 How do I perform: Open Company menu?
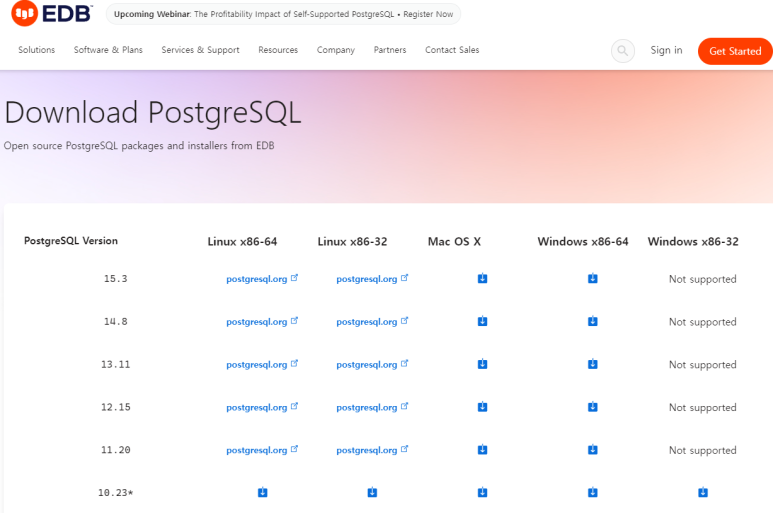point(336,50)
